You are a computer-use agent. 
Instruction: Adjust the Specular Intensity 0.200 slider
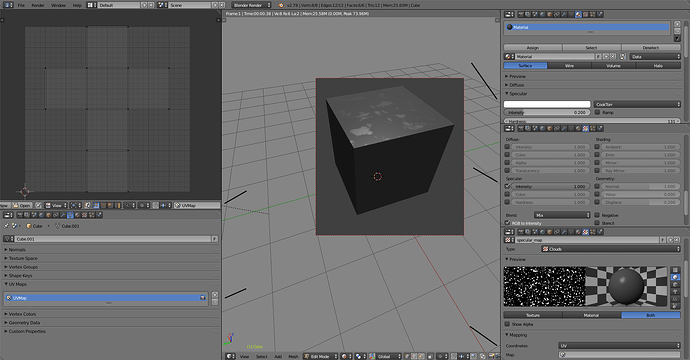point(547,112)
